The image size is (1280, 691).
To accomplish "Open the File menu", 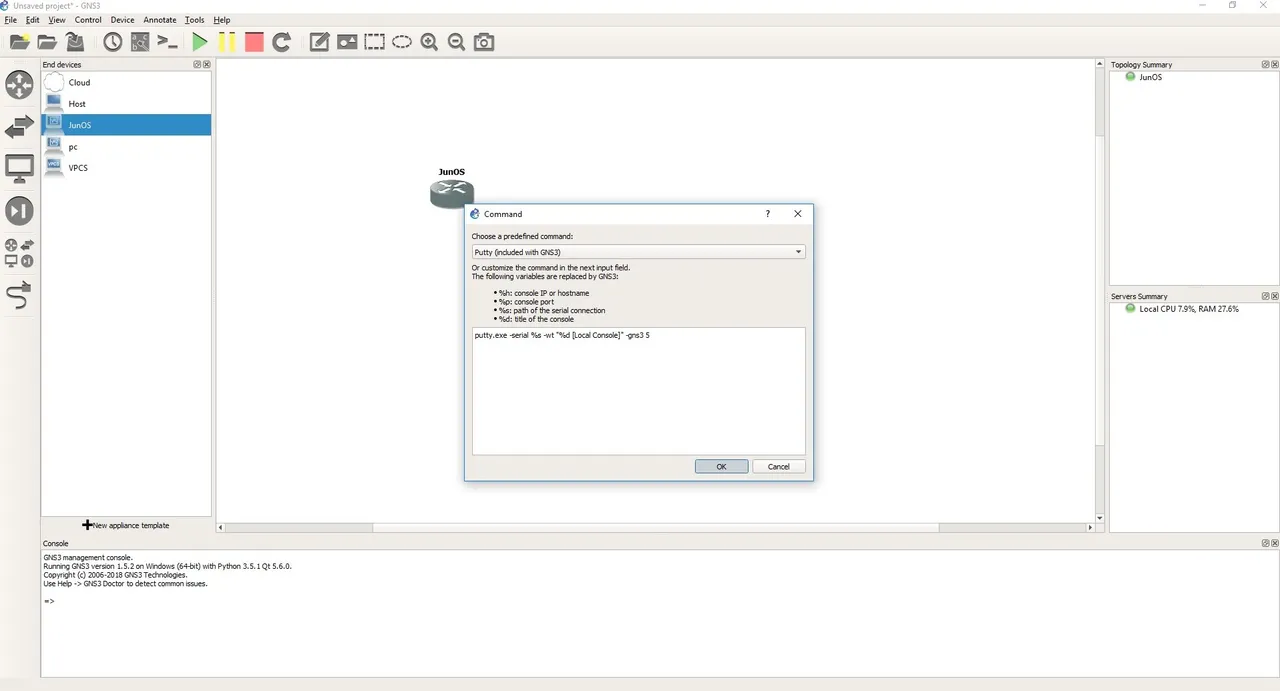I will 11,20.
